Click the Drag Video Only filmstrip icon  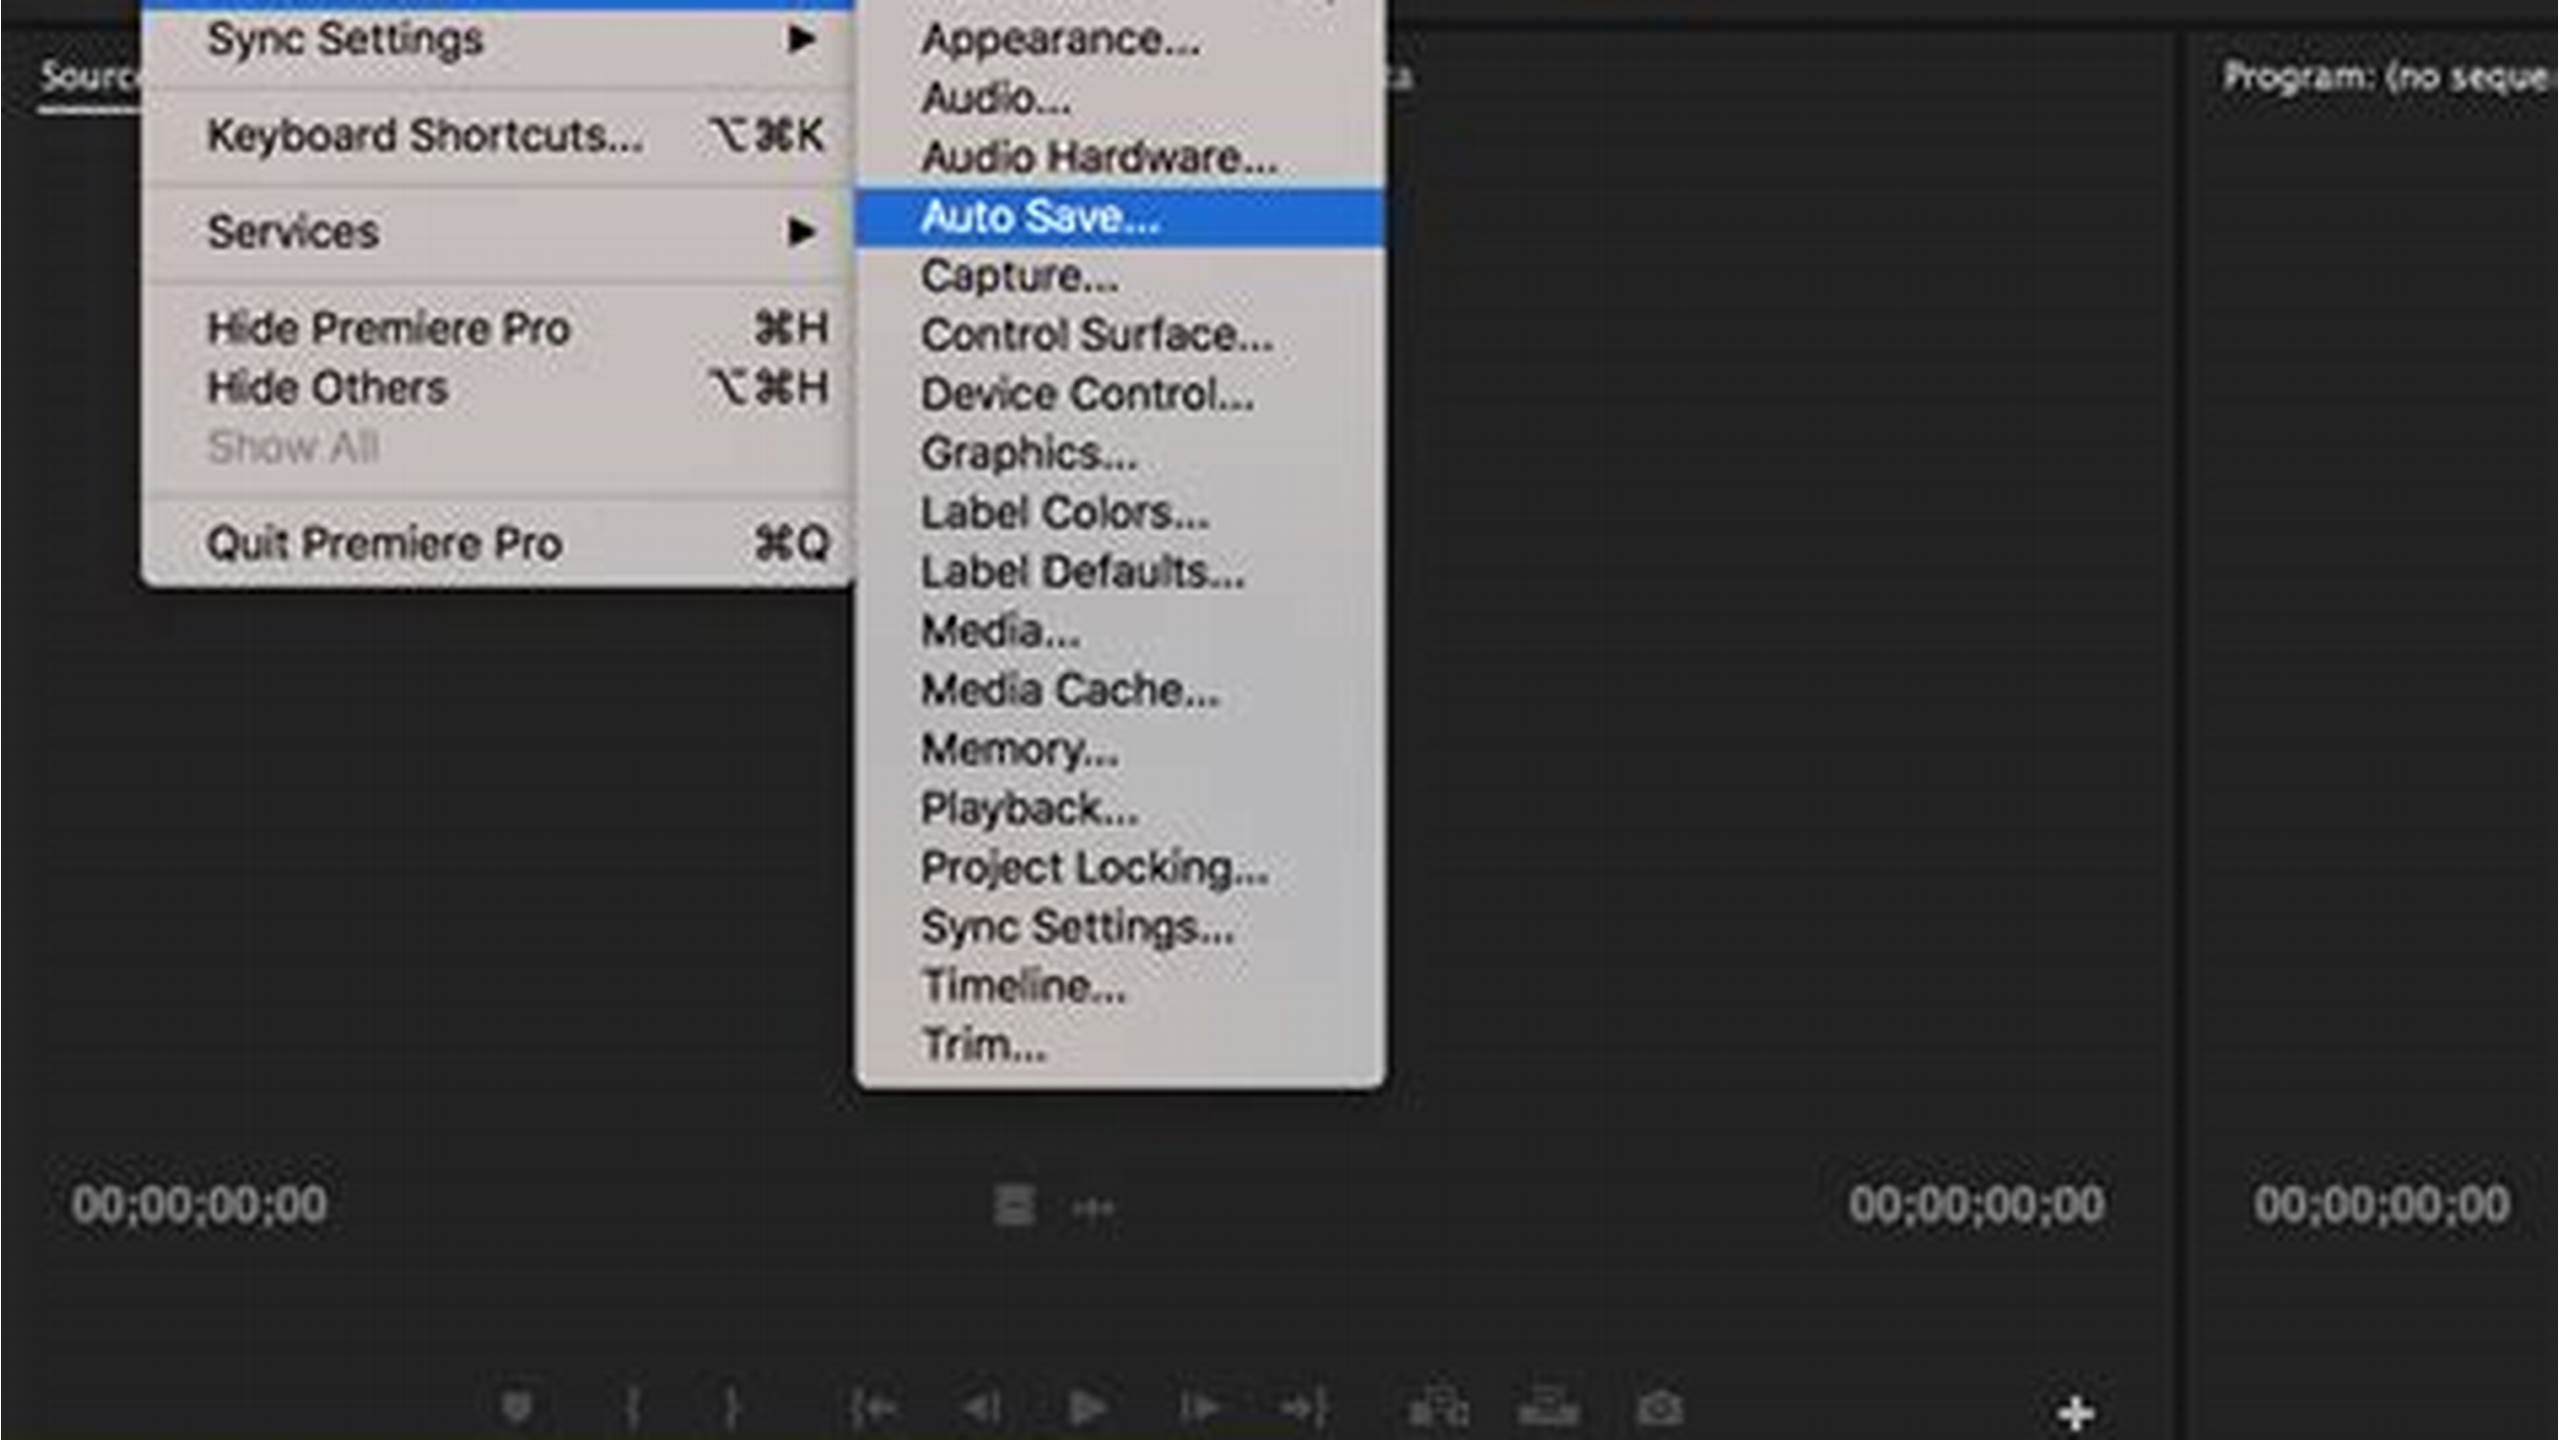pyautogui.click(x=1014, y=1206)
